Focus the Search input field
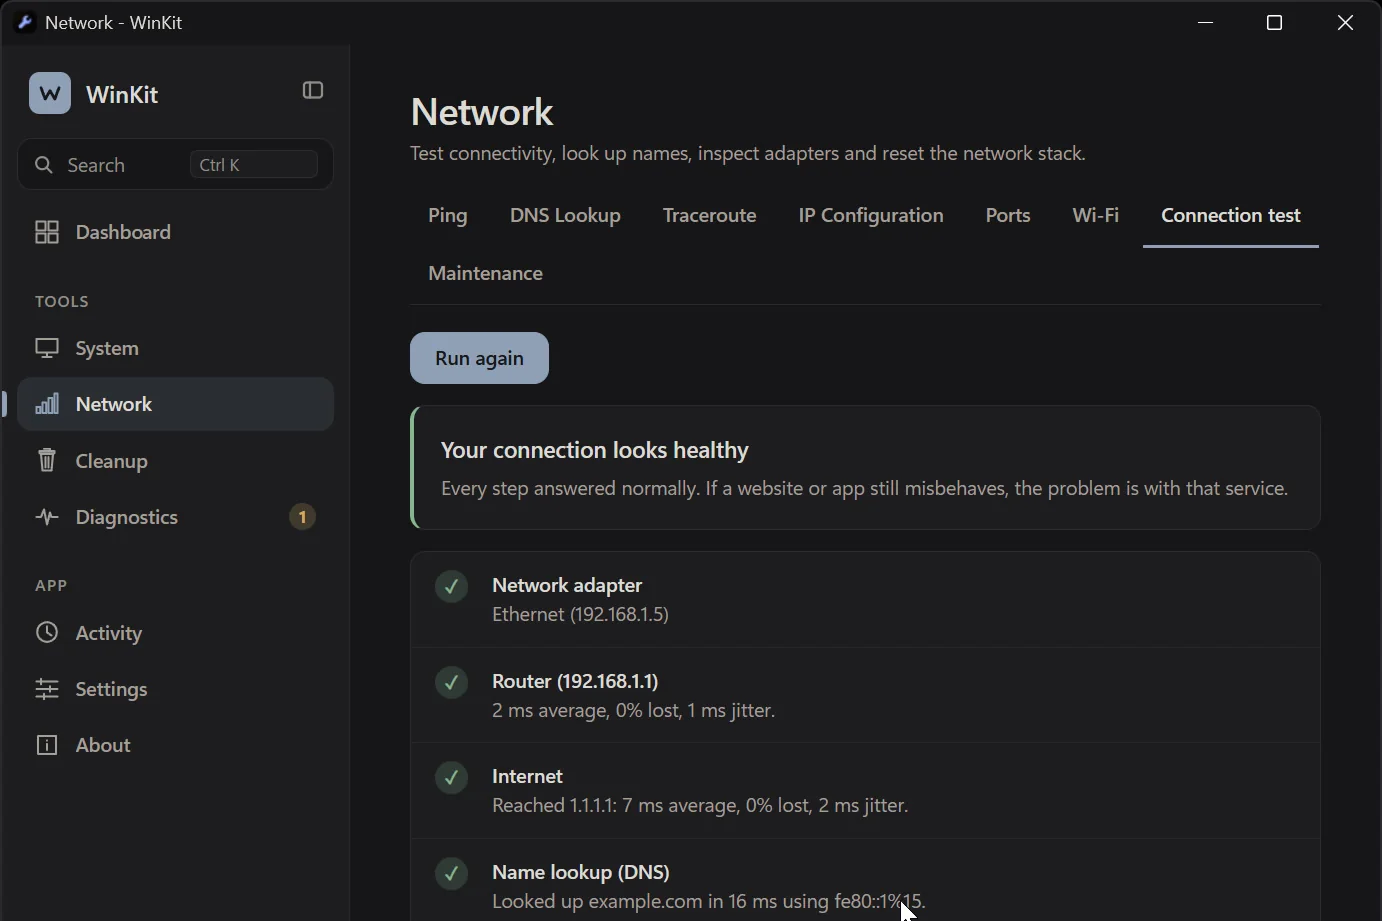The height and width of the screenshot is (921, 1382). [x=176, y=165]
